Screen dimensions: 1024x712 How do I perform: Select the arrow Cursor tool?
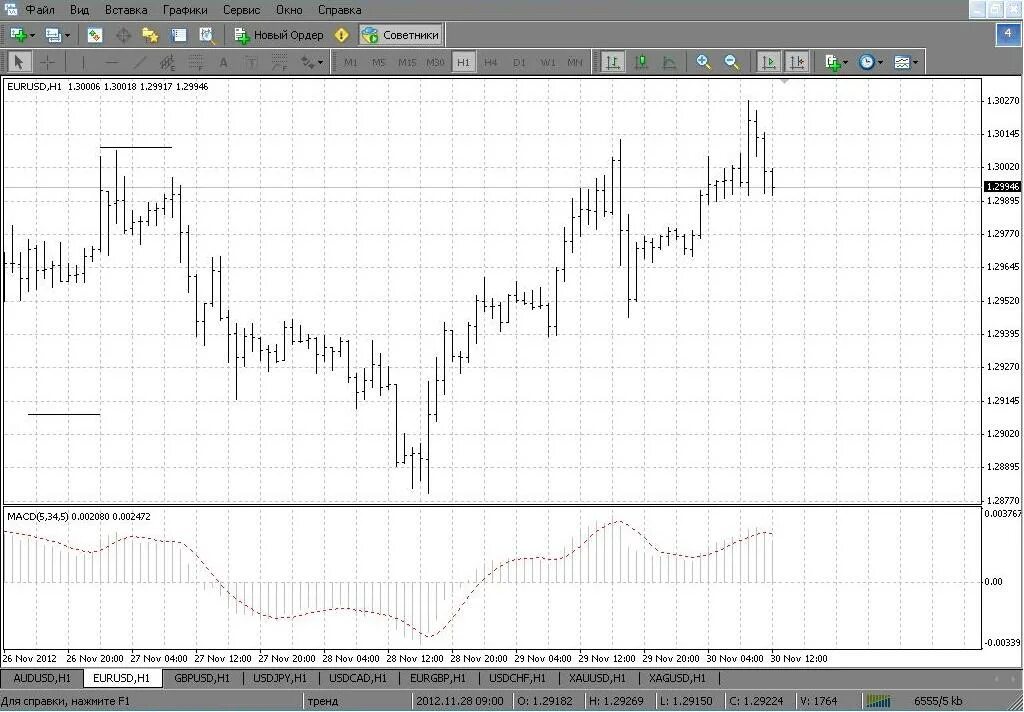(x=18, y=63)
